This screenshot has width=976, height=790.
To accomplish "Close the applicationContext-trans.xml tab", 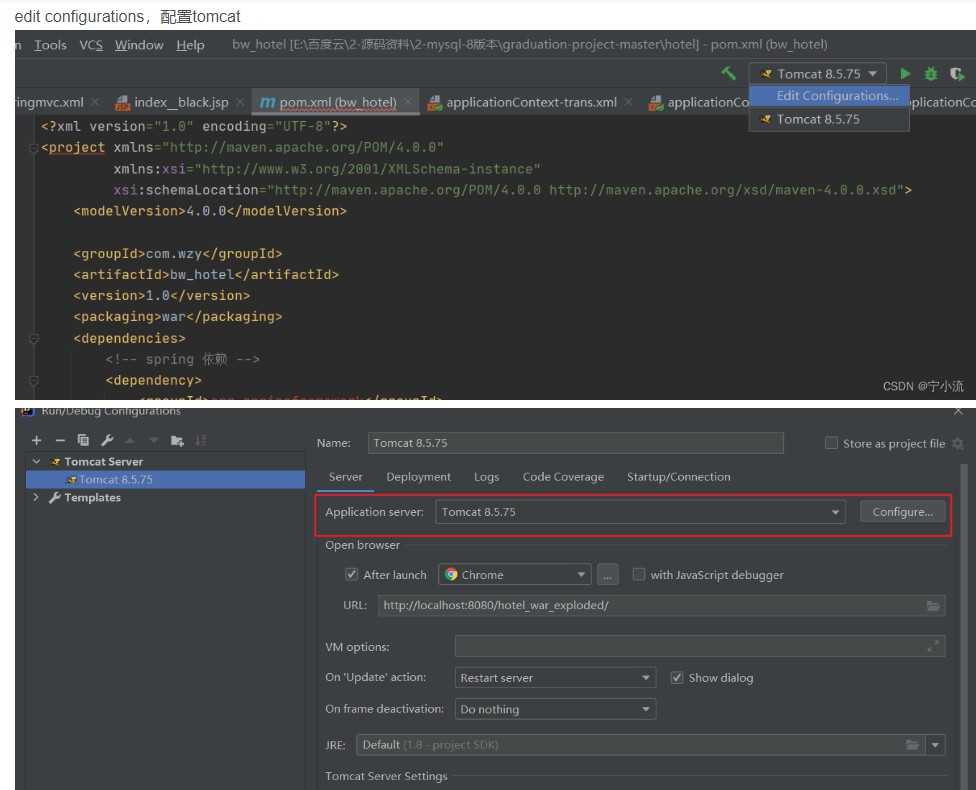I will click(x=629, y=101).
